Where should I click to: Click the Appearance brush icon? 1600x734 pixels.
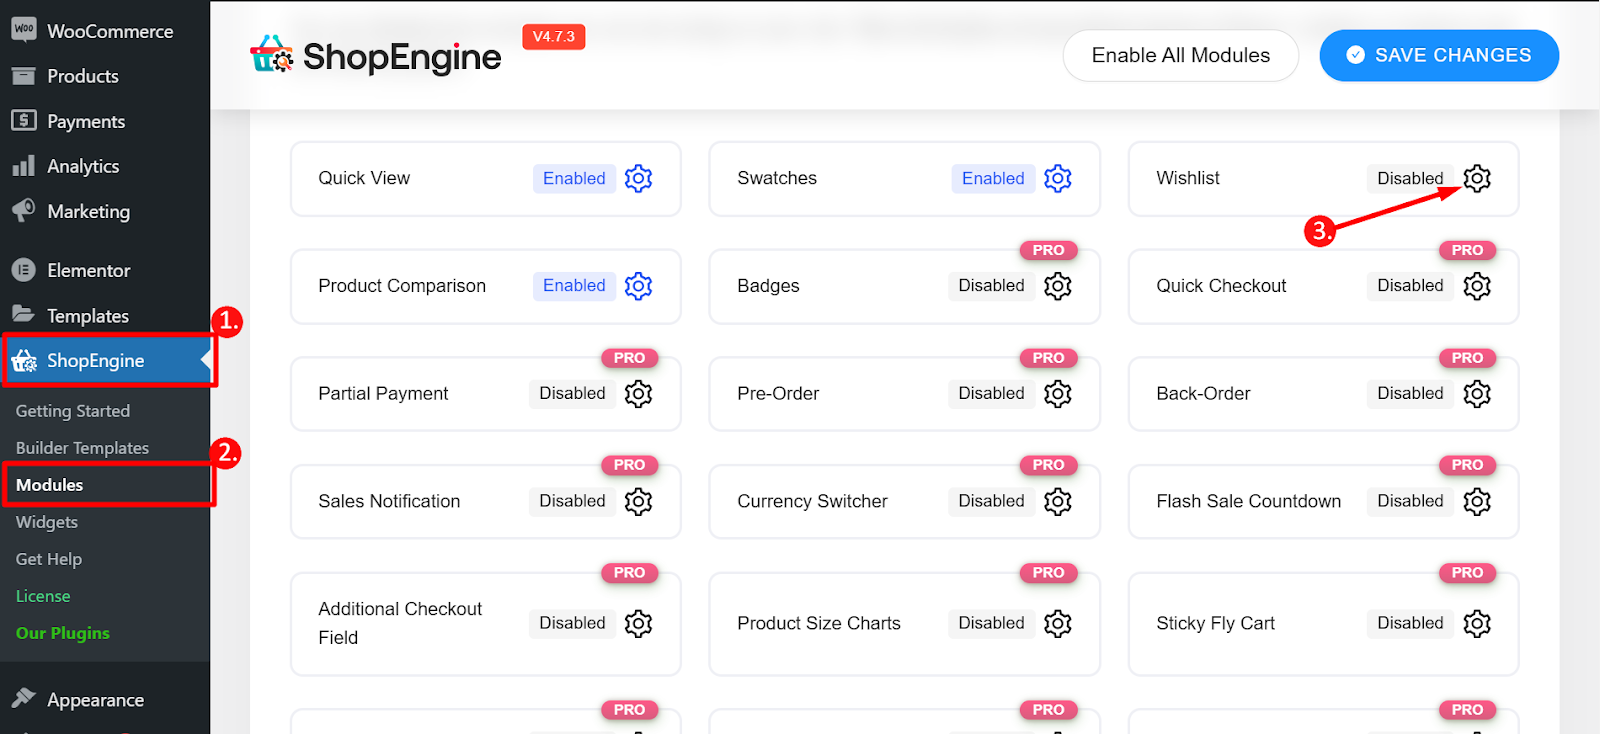(24, 699)
